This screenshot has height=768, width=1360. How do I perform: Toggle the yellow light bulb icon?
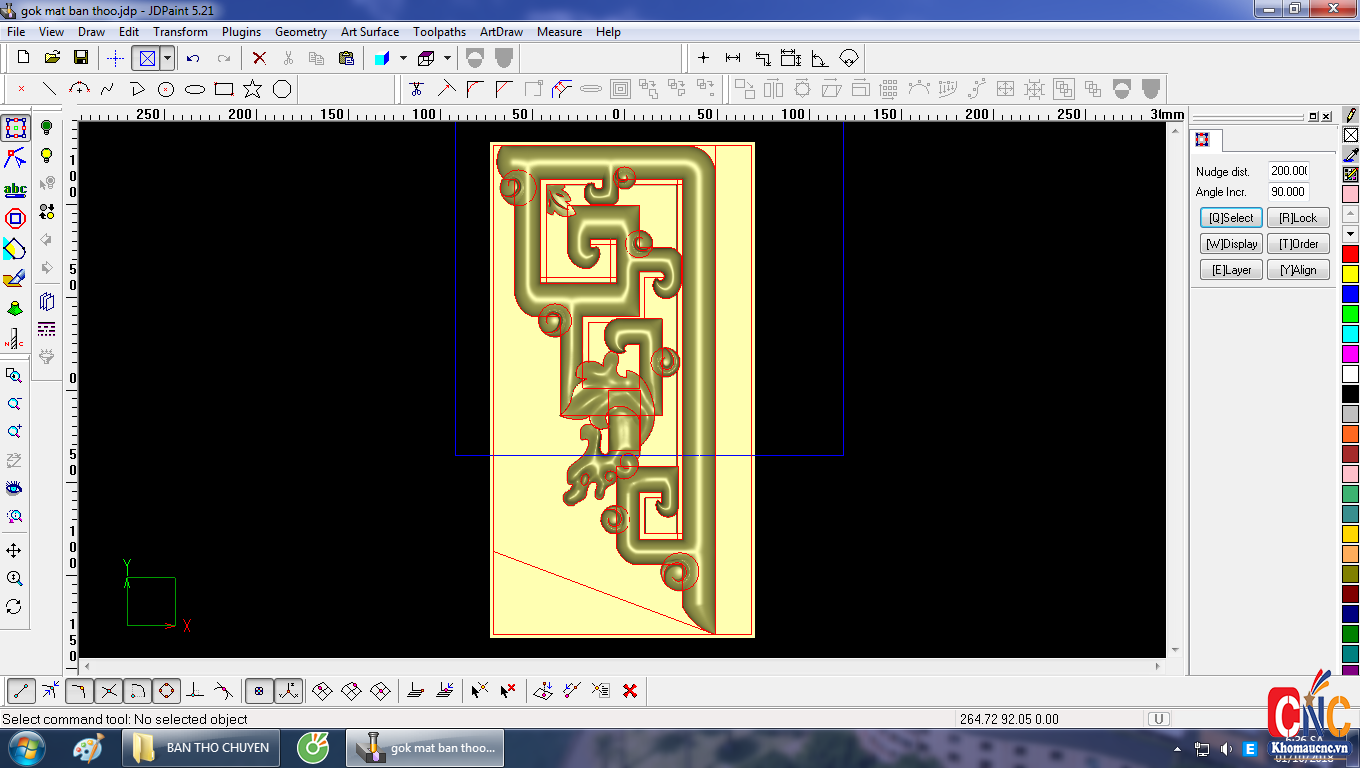point(46,156)
